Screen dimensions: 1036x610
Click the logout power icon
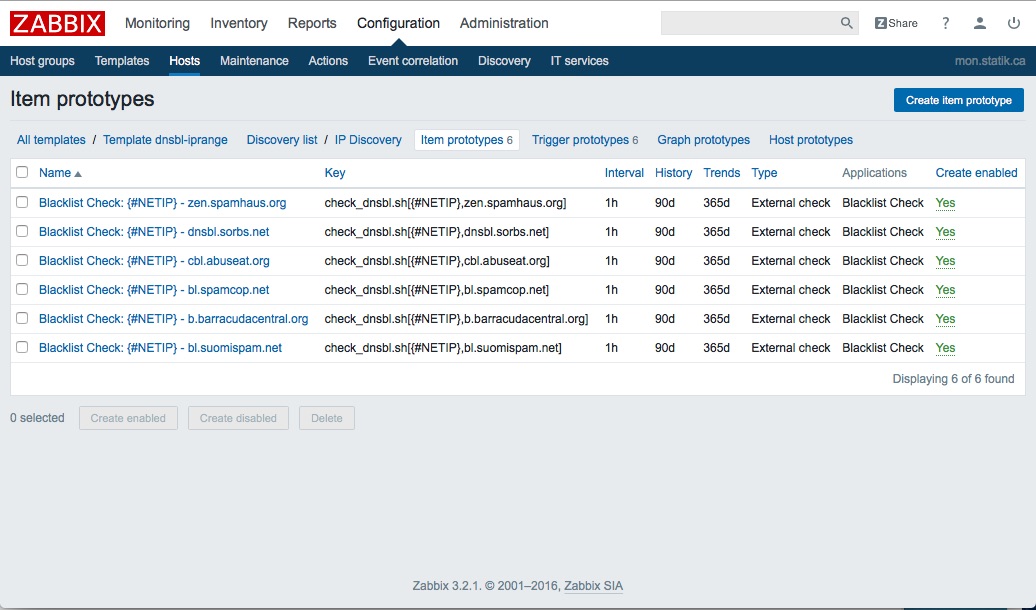tap(1014, 23)
